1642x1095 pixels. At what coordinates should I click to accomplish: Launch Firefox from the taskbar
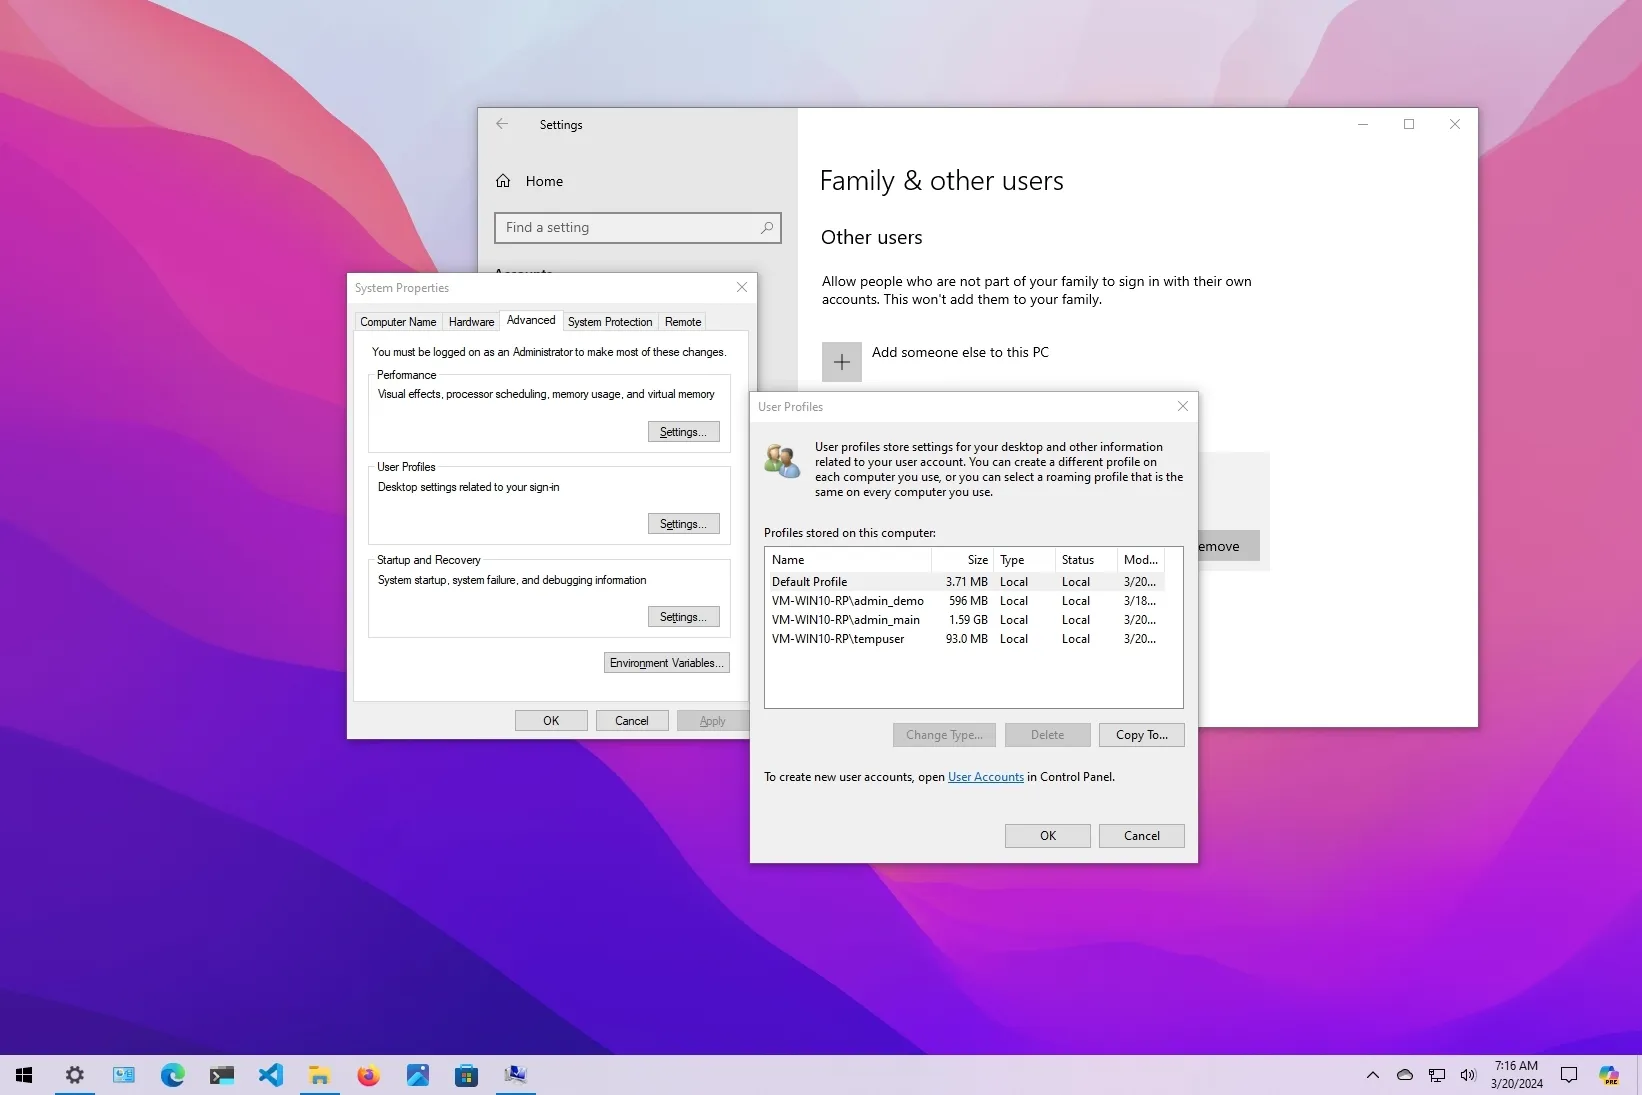coord(368,1075)
